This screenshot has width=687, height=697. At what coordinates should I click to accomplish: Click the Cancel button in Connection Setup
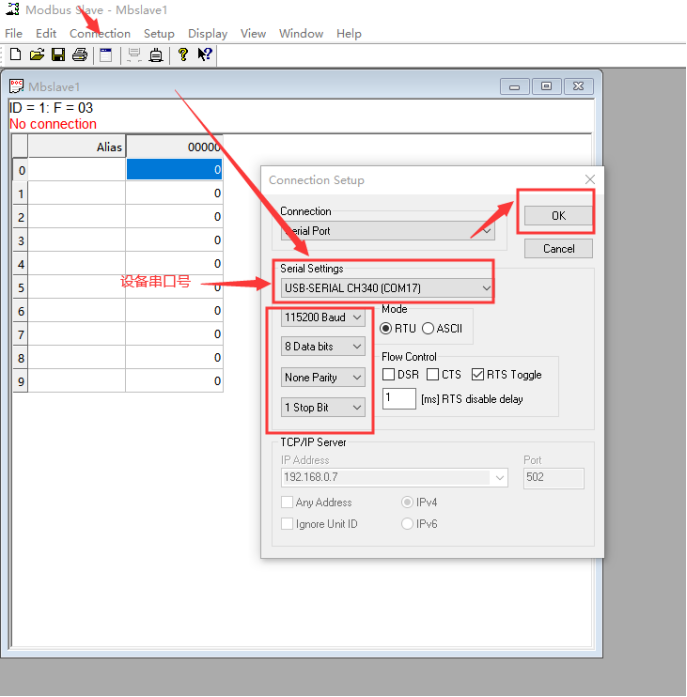[558, 248]
